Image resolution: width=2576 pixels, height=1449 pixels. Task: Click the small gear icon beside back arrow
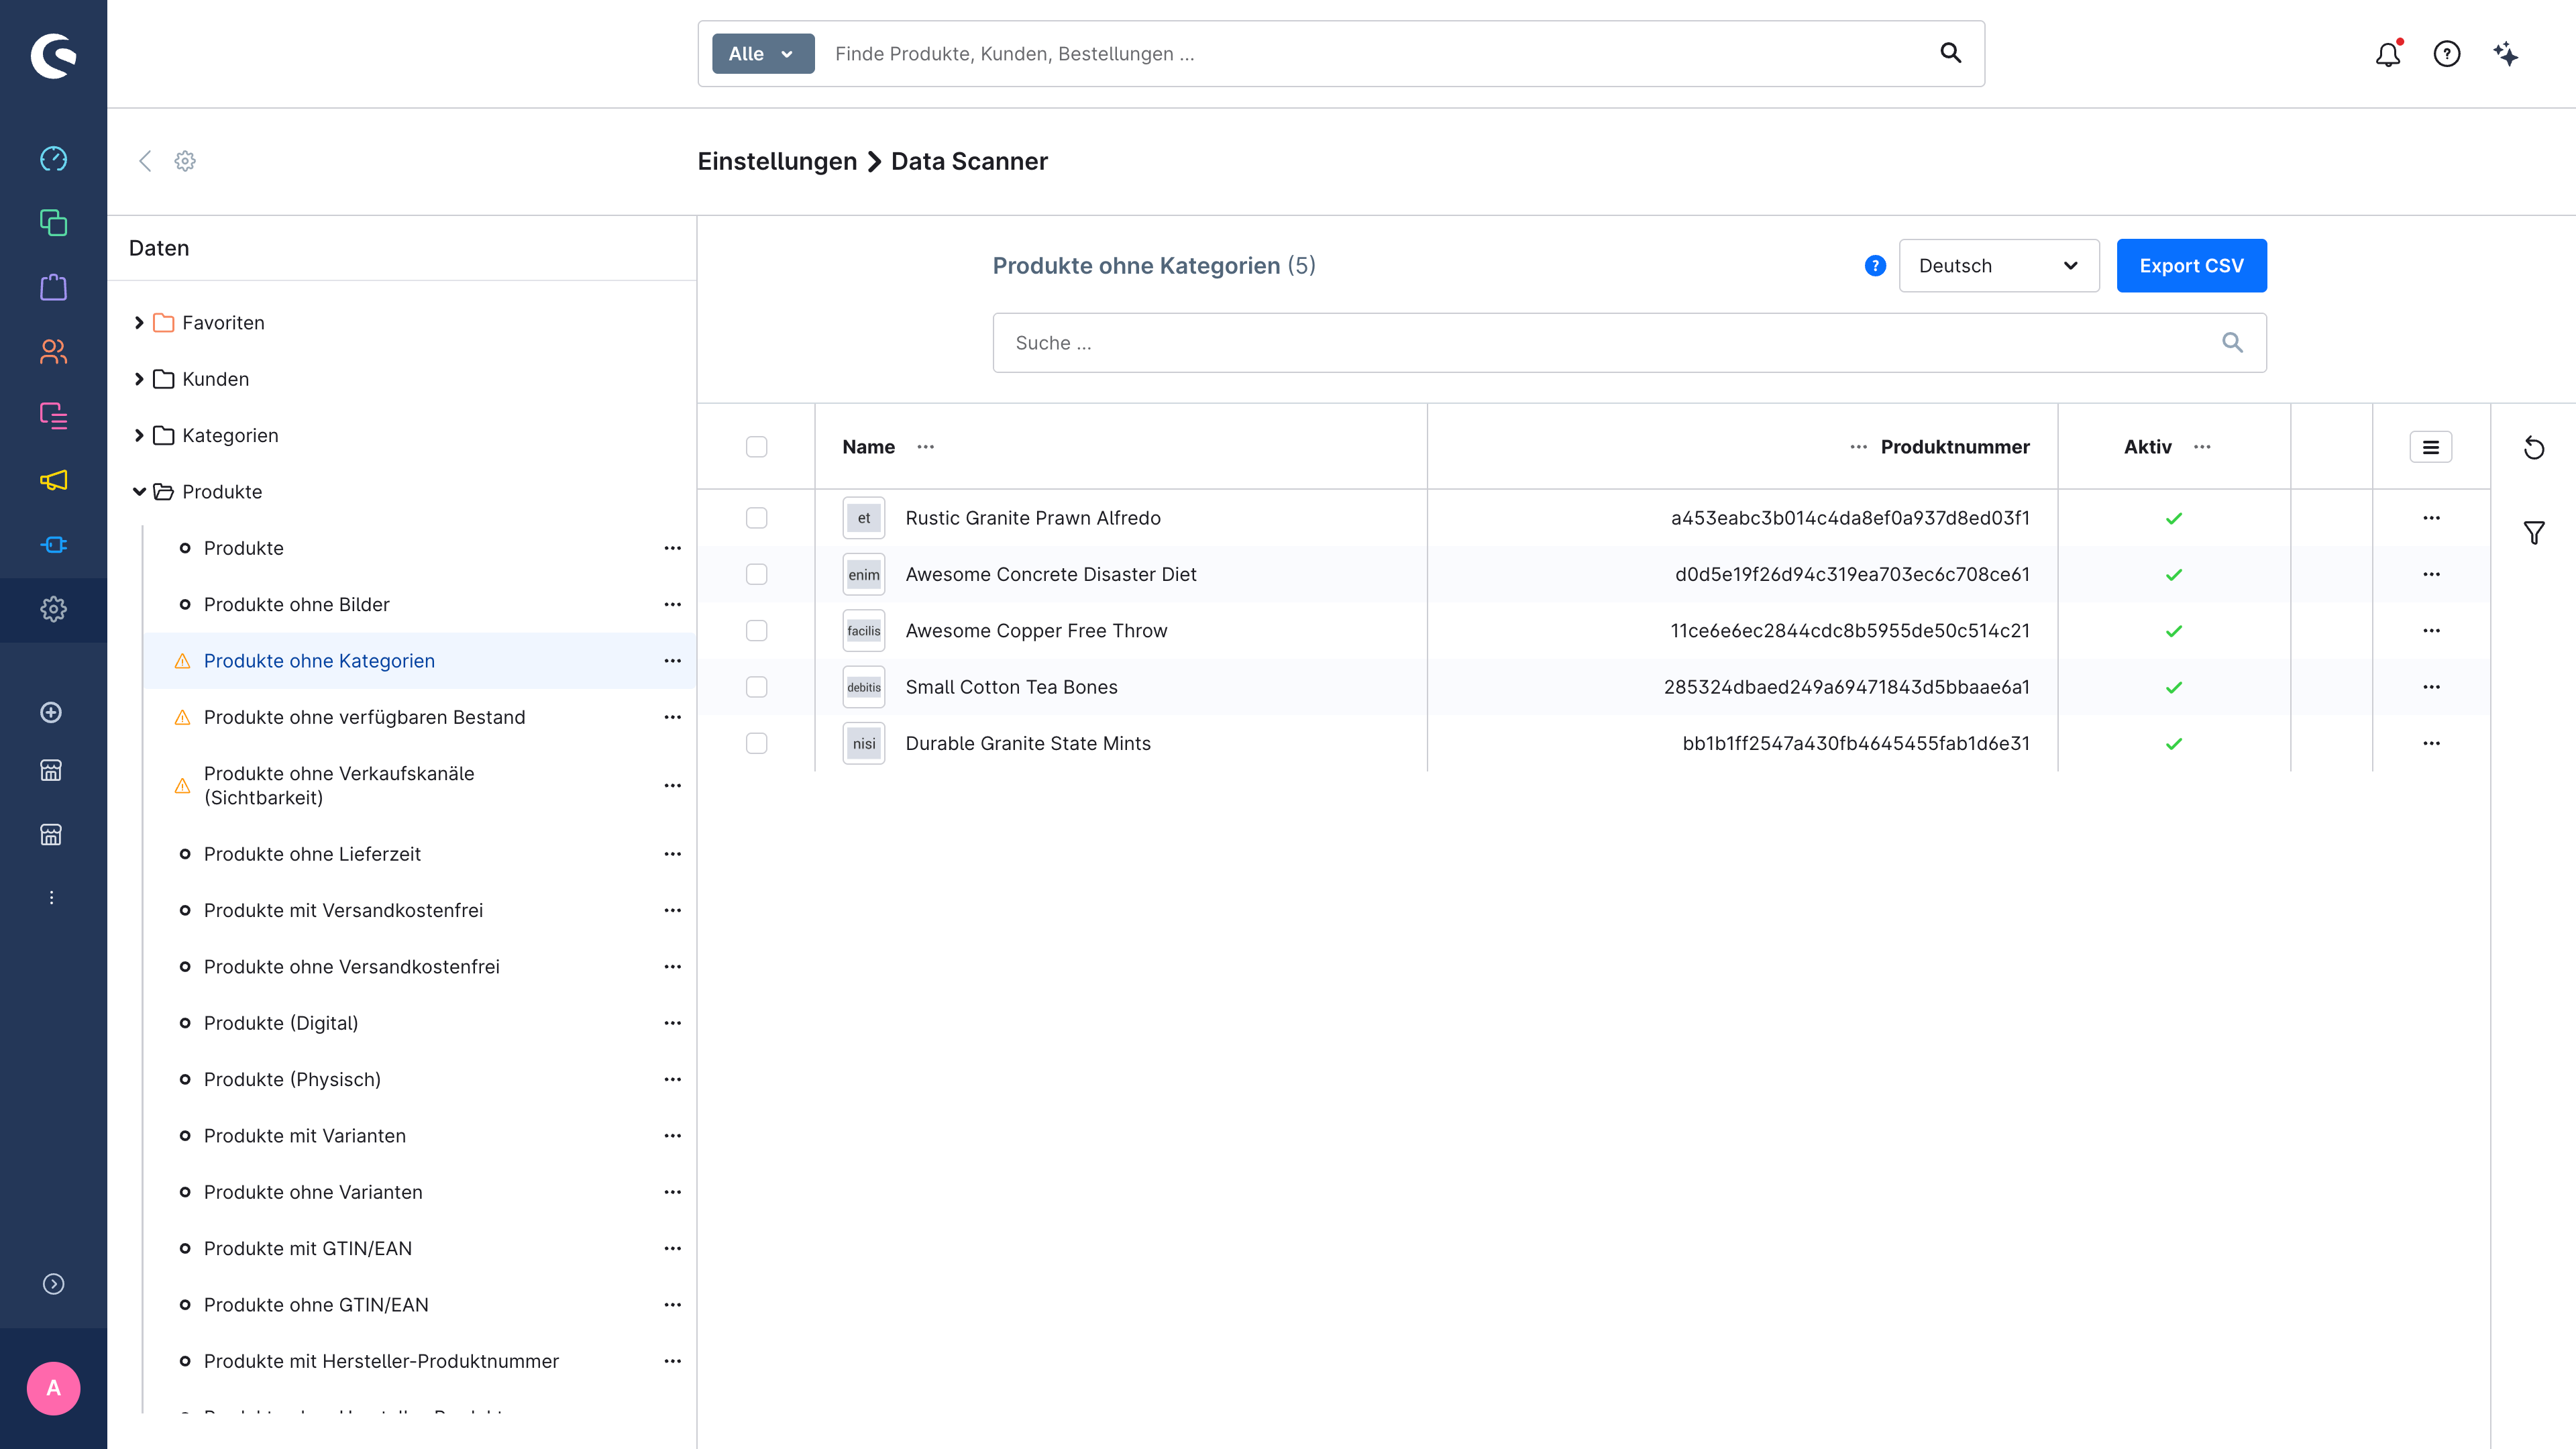(x=185, y=161)
